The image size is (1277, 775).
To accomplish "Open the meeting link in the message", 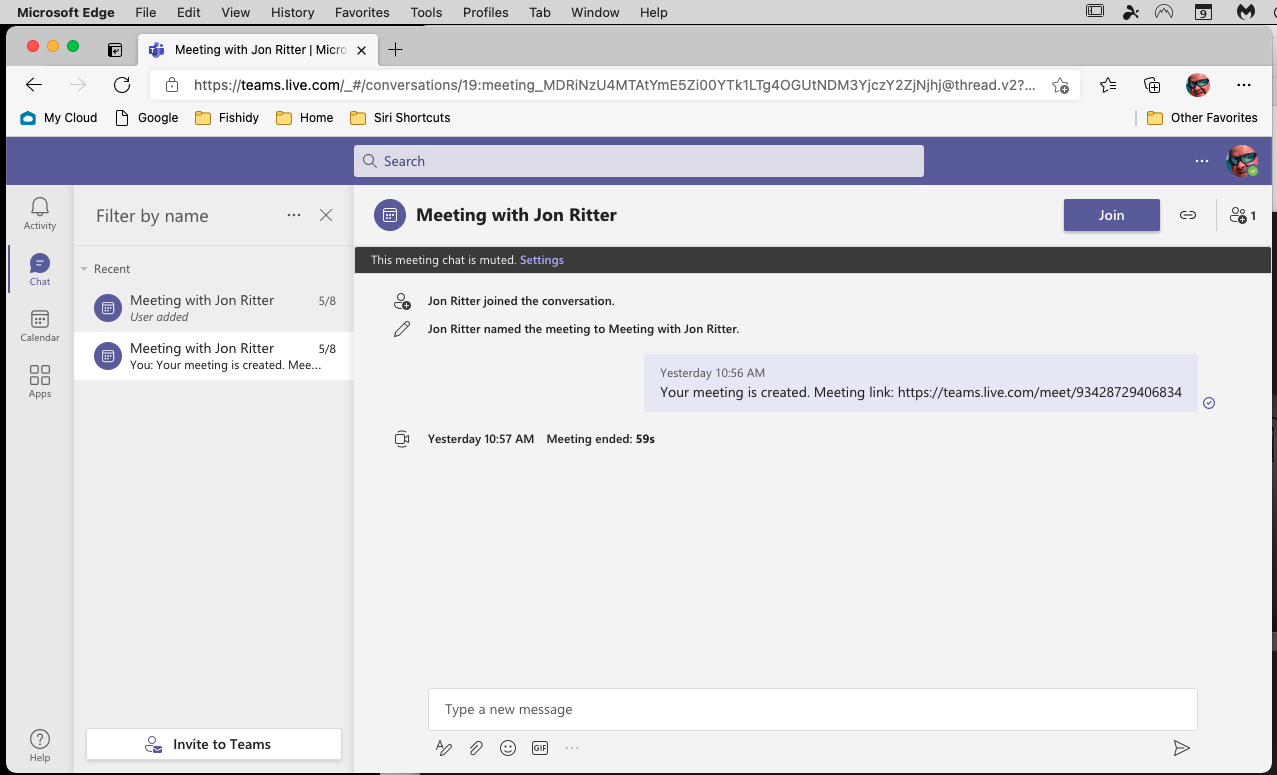I will [1040, 392].
